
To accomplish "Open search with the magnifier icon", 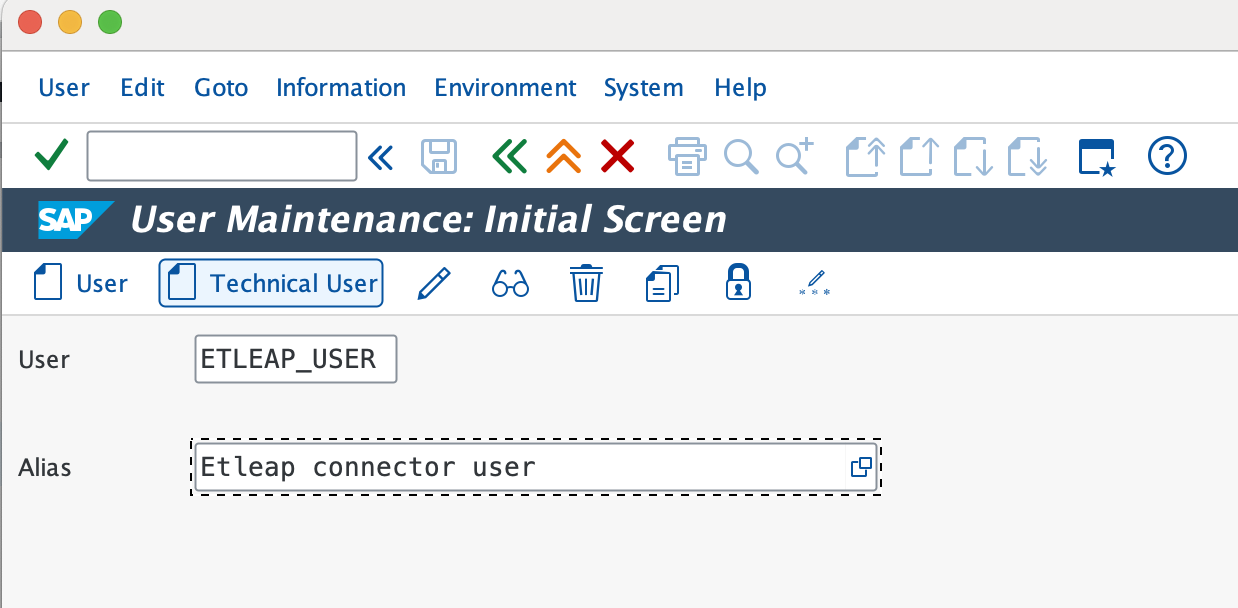I will [741, 156].
